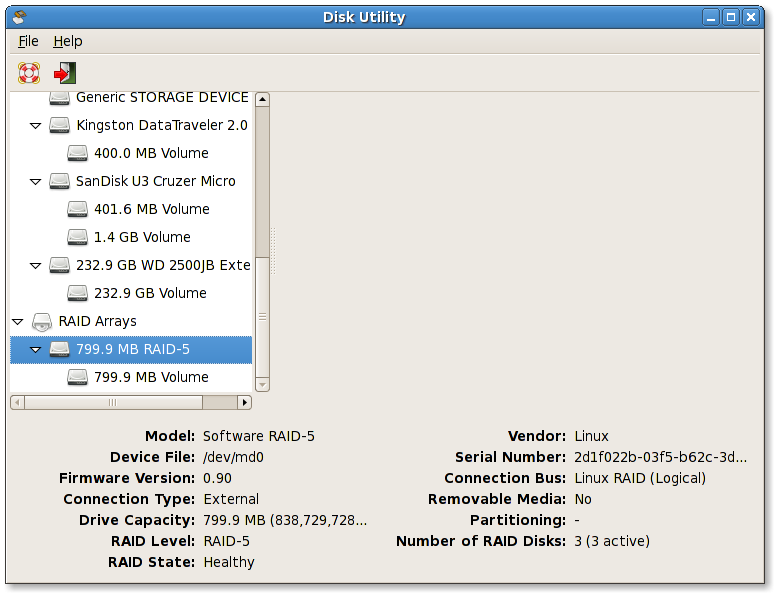Click the 1.4 GB Volume drive icon
Screen dimensions: 774x593
click(77, 237)
